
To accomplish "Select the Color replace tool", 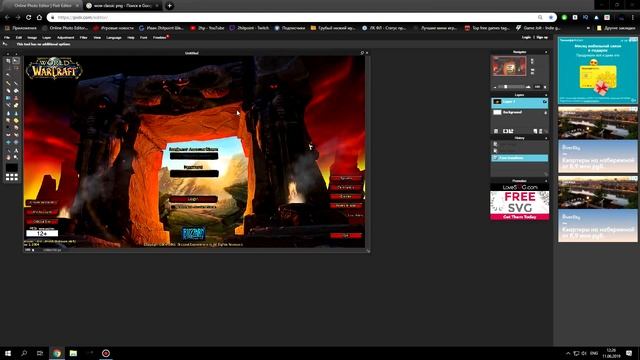I will coord(8,105).
